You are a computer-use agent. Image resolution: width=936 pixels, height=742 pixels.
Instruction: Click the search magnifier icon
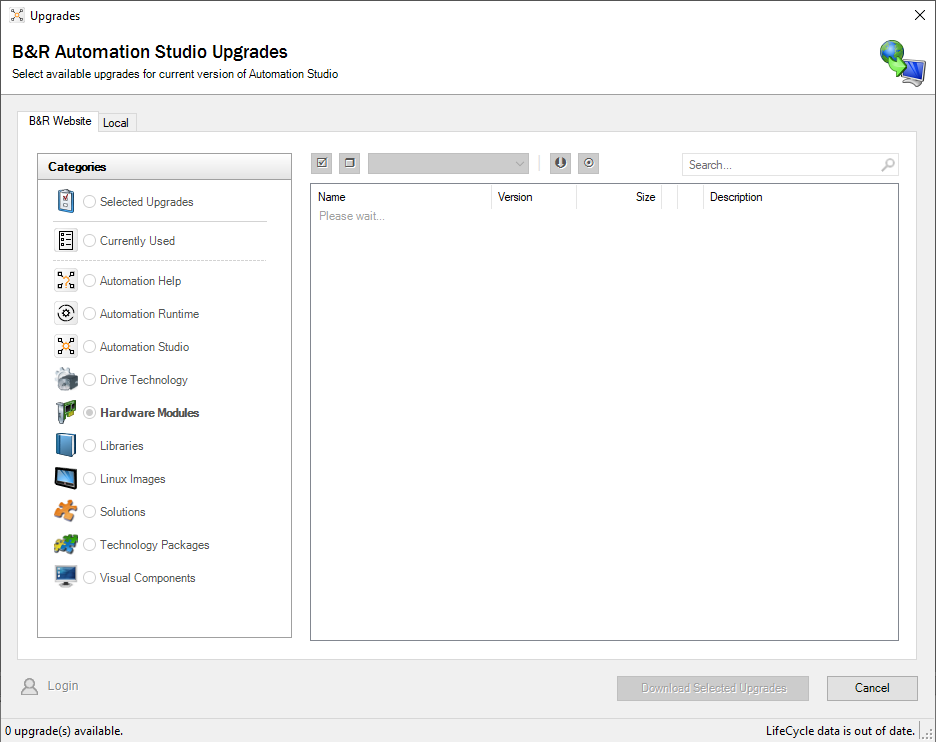tap(888, 165)
